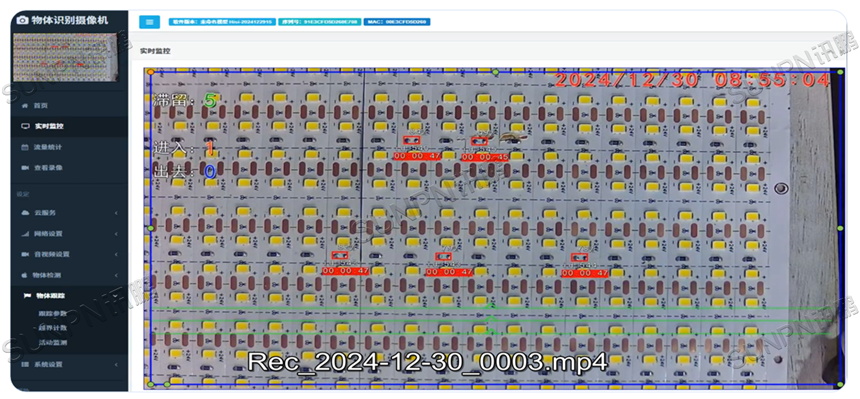The width and height of the screenshot is (860, 399).
Task: Click the home icon next to 首页
Action: (x=24, y=105)
